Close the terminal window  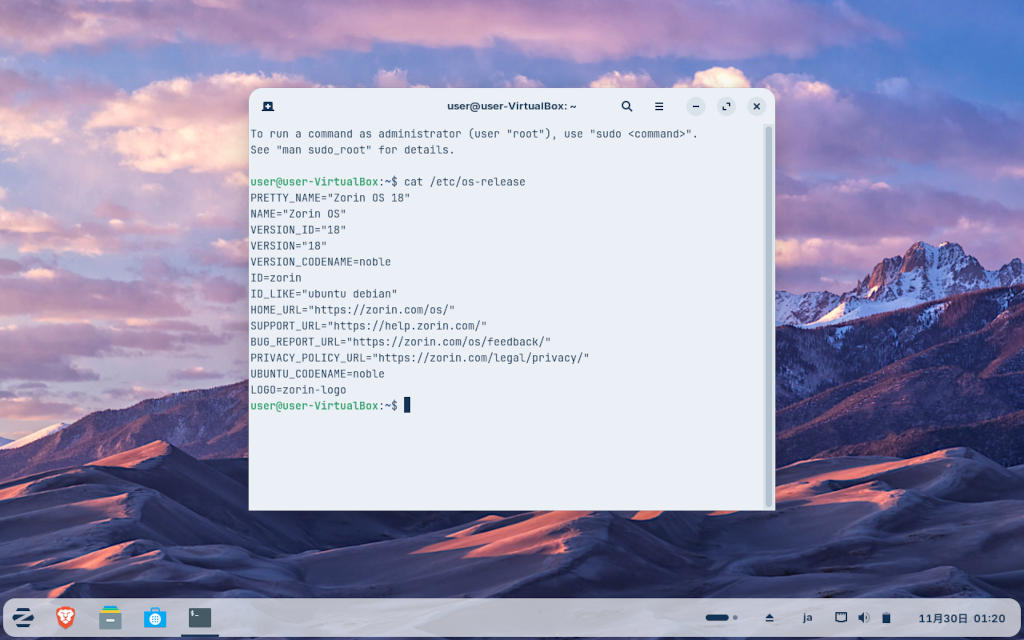click(x=757, y=106)
